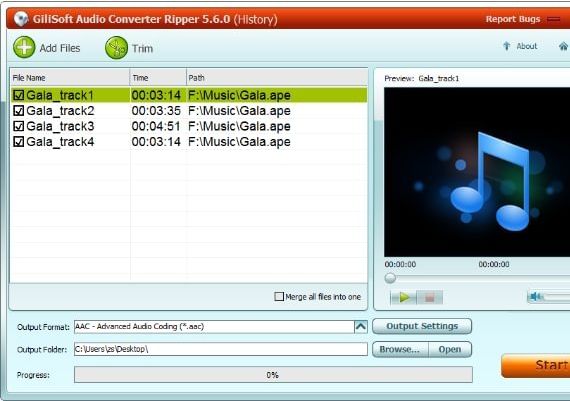Sort by the Path column header
Viewport: 570px width, 401px height.
(x=277, y=77)
